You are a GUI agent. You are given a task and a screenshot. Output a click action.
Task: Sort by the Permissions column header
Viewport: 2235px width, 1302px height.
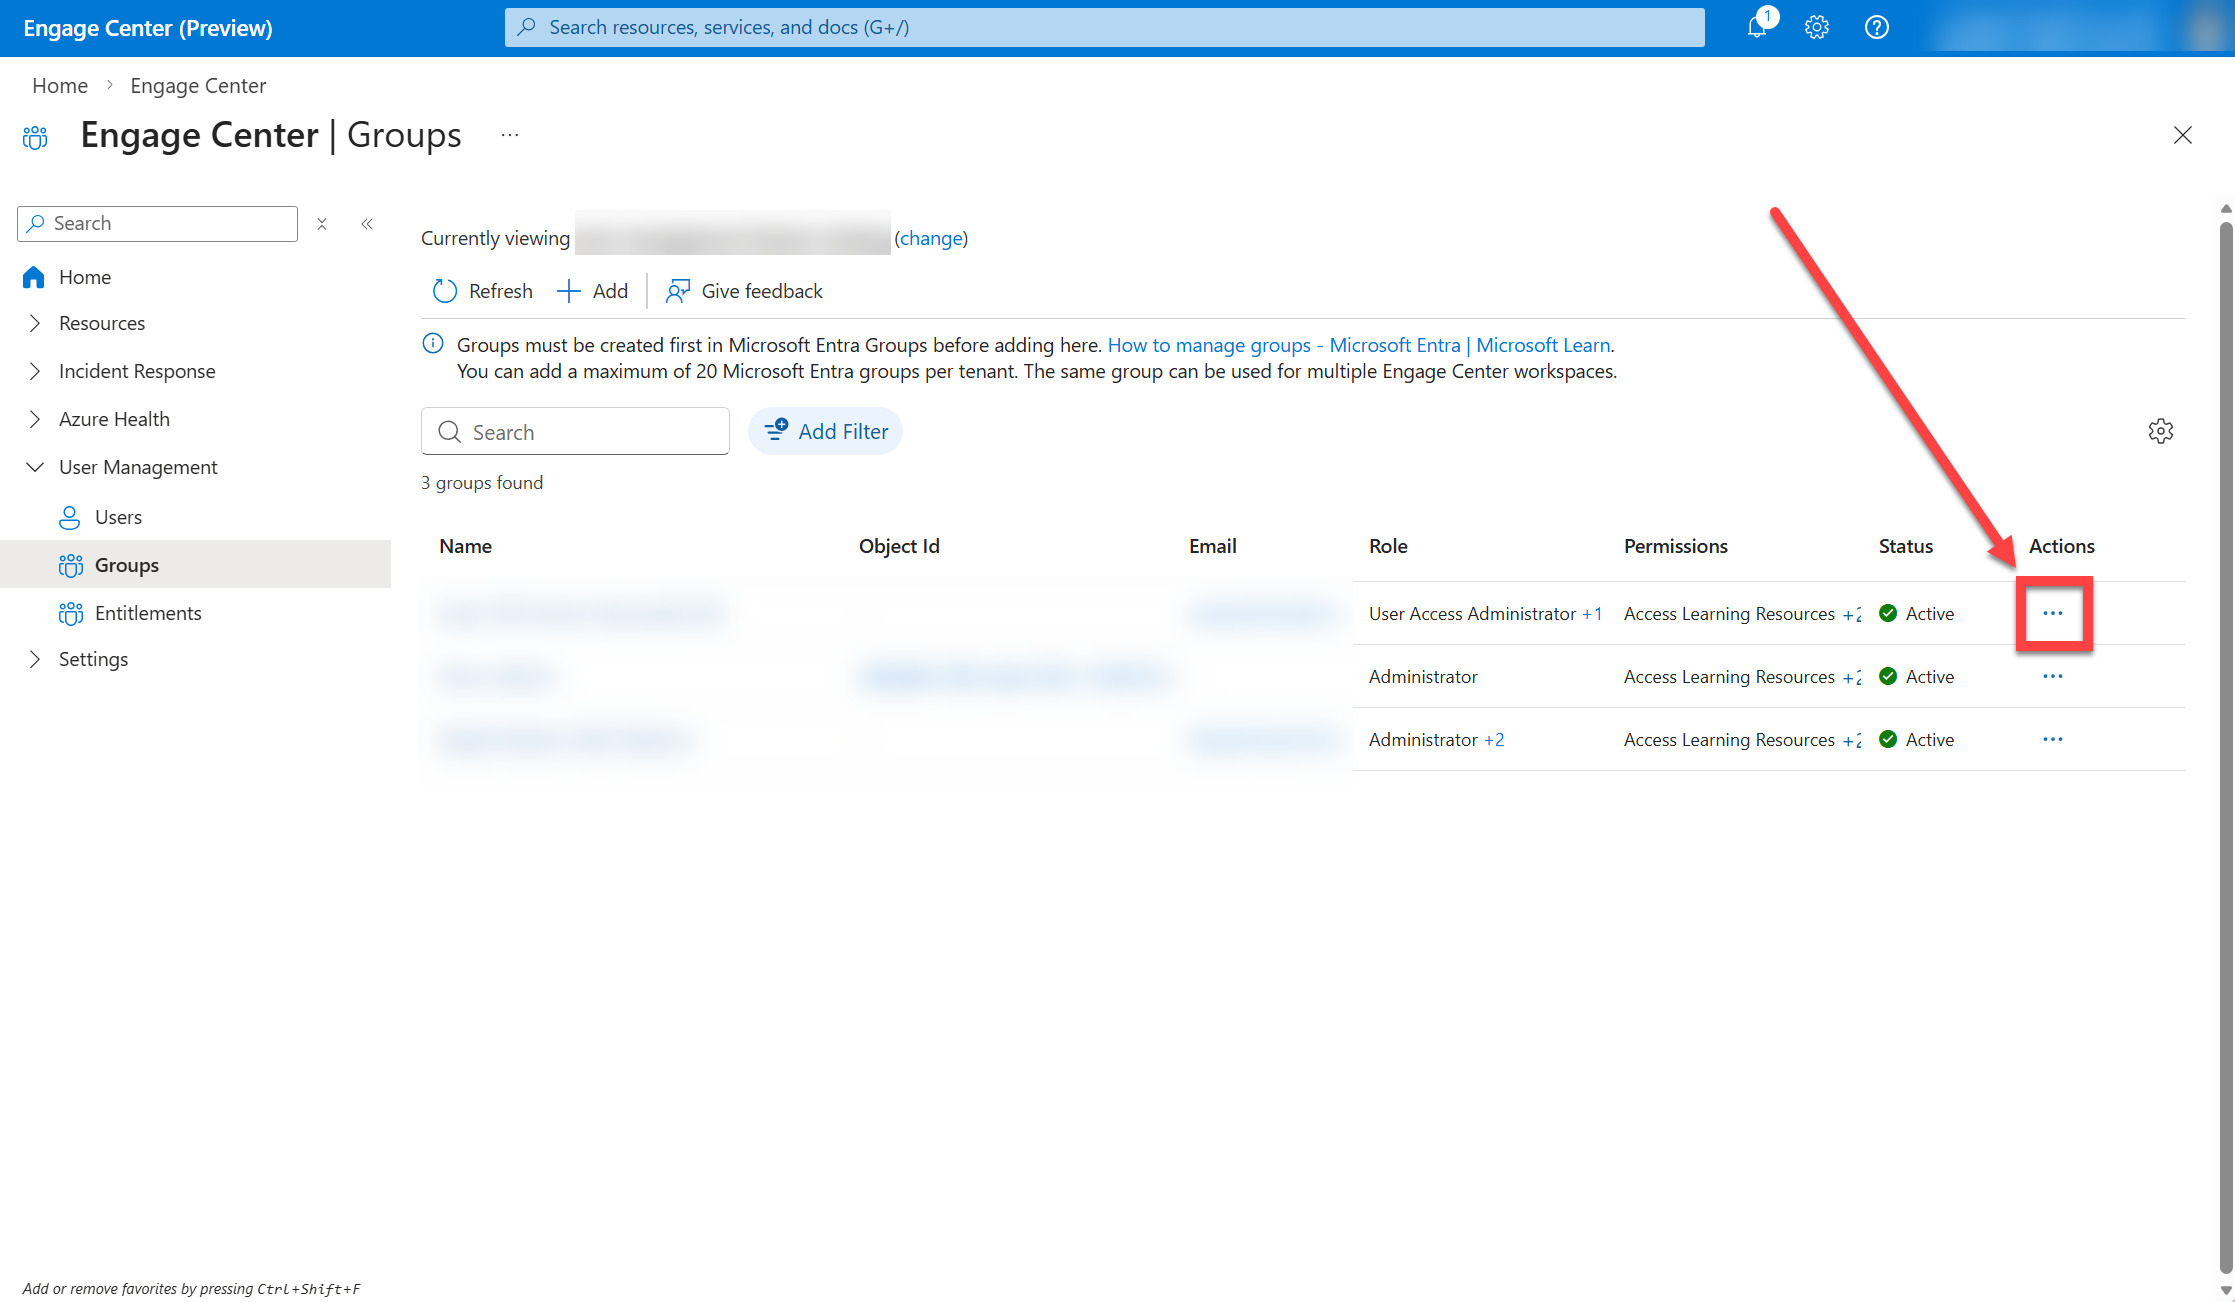click(1676, 546)
